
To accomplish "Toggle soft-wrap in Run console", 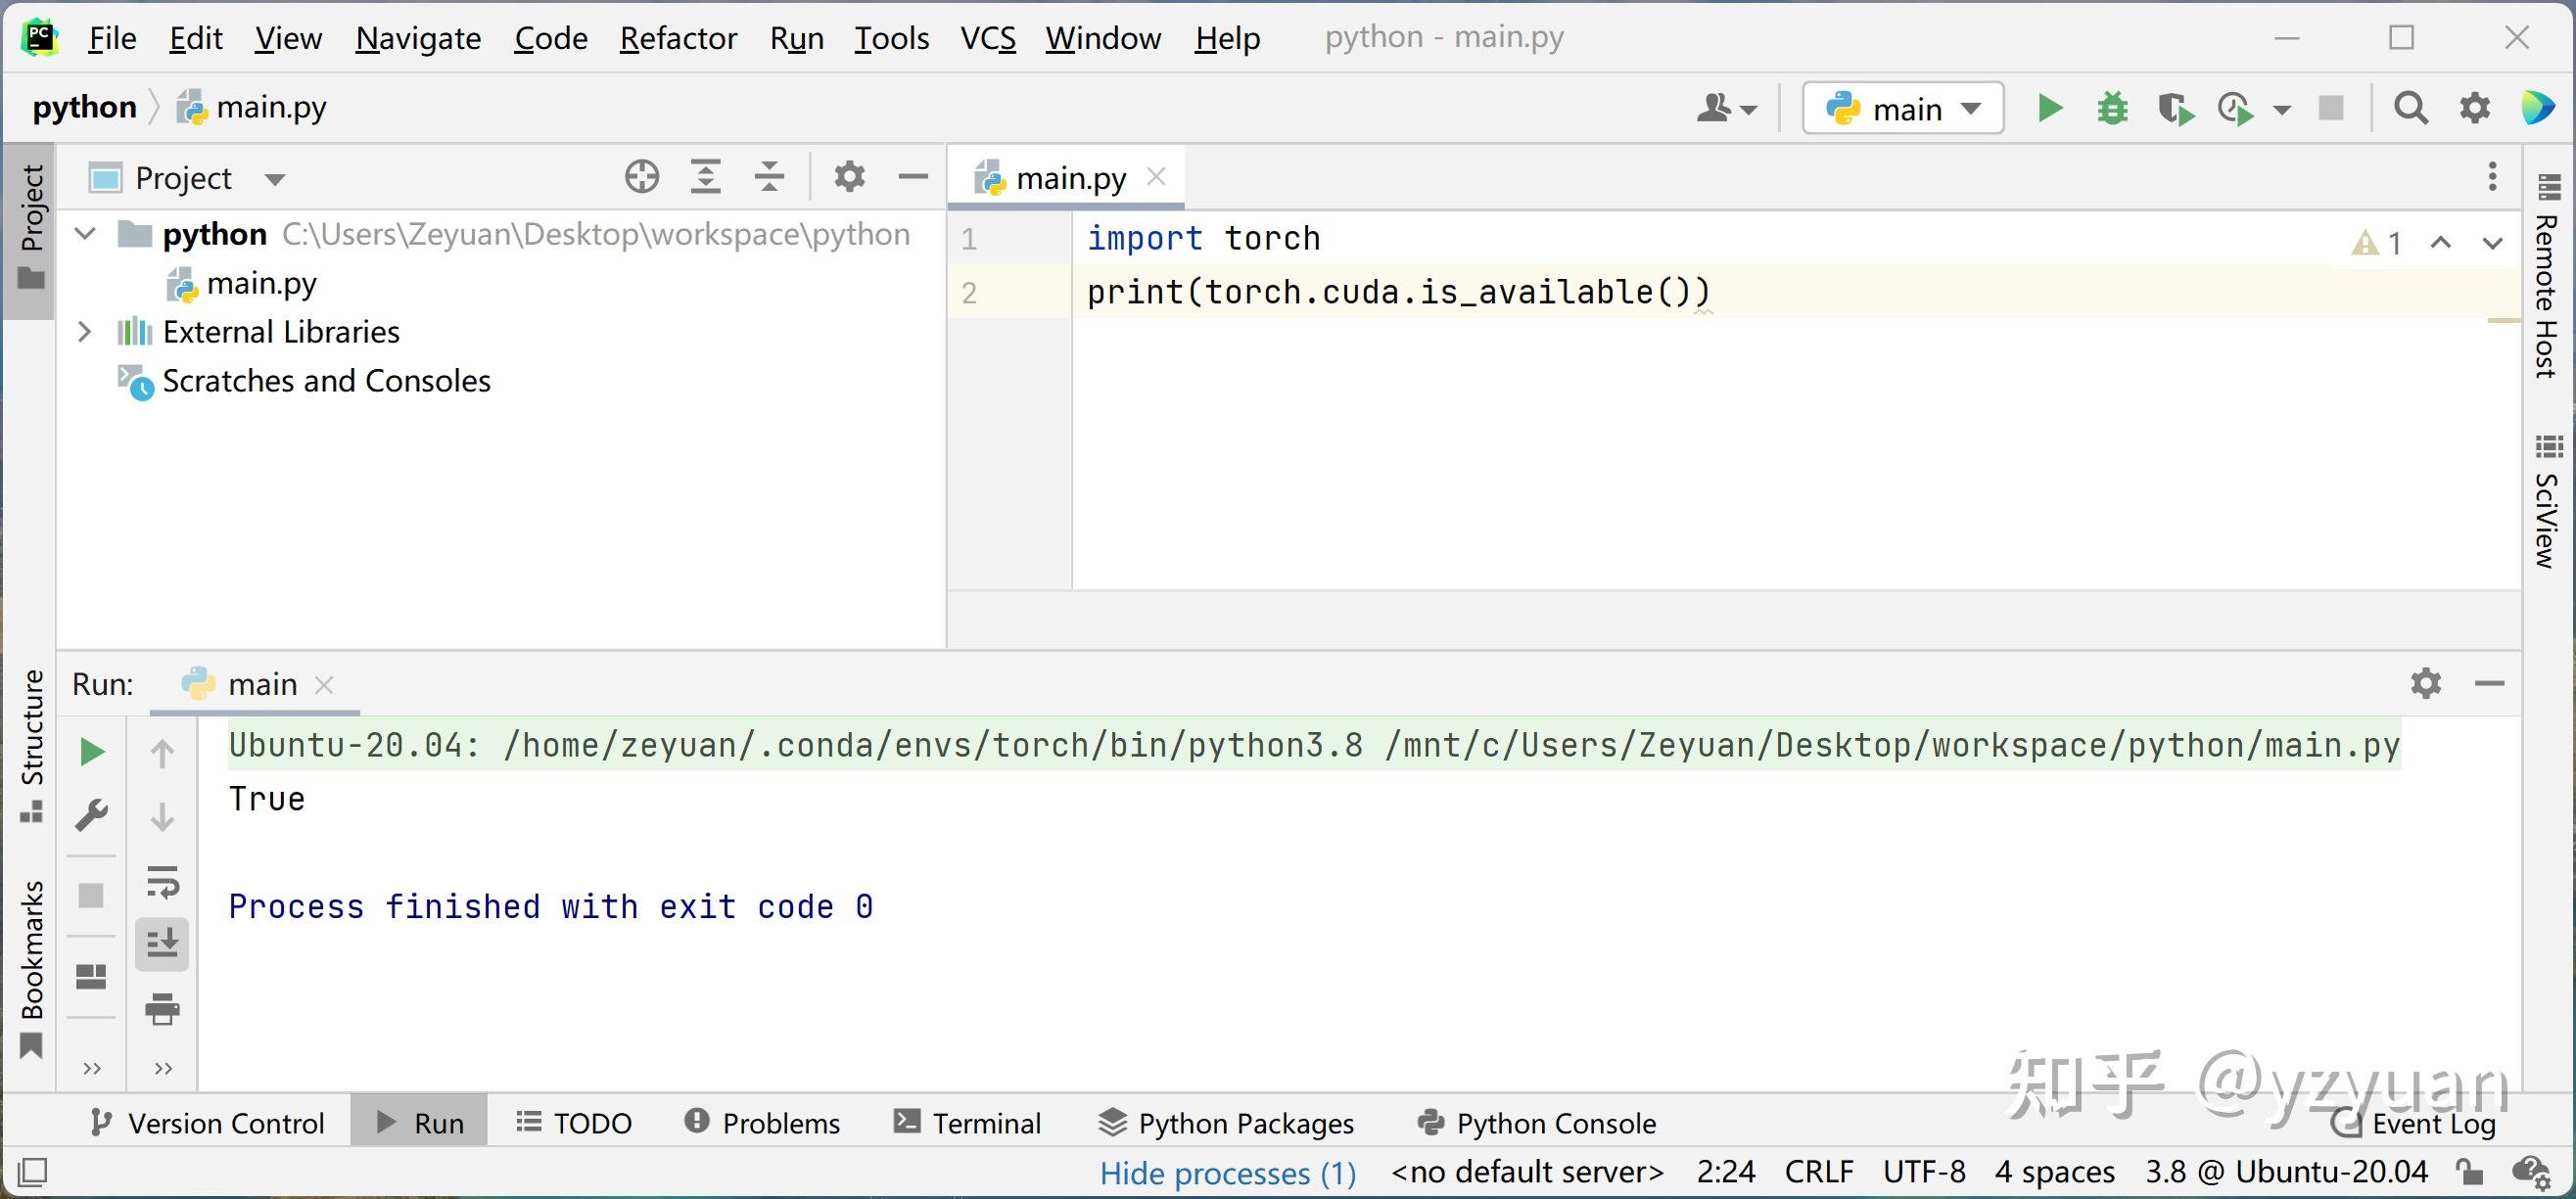I will (x=162, y=882).
